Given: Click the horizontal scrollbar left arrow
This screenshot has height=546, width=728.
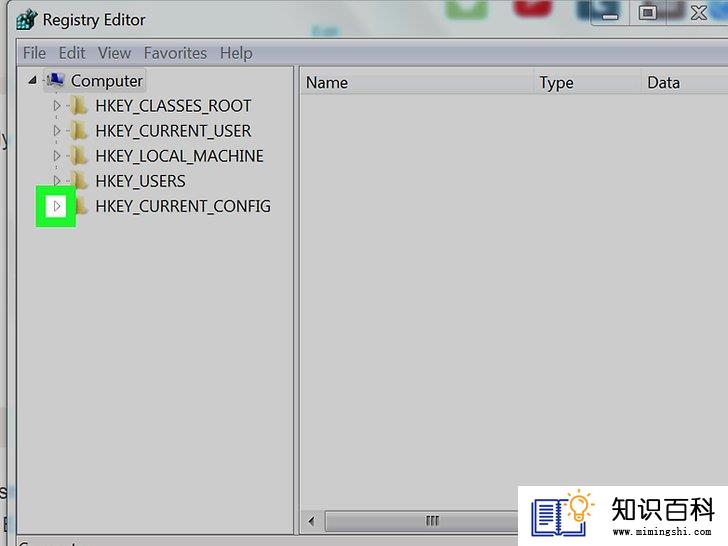Looking at the screenshot, I should 312,521.
